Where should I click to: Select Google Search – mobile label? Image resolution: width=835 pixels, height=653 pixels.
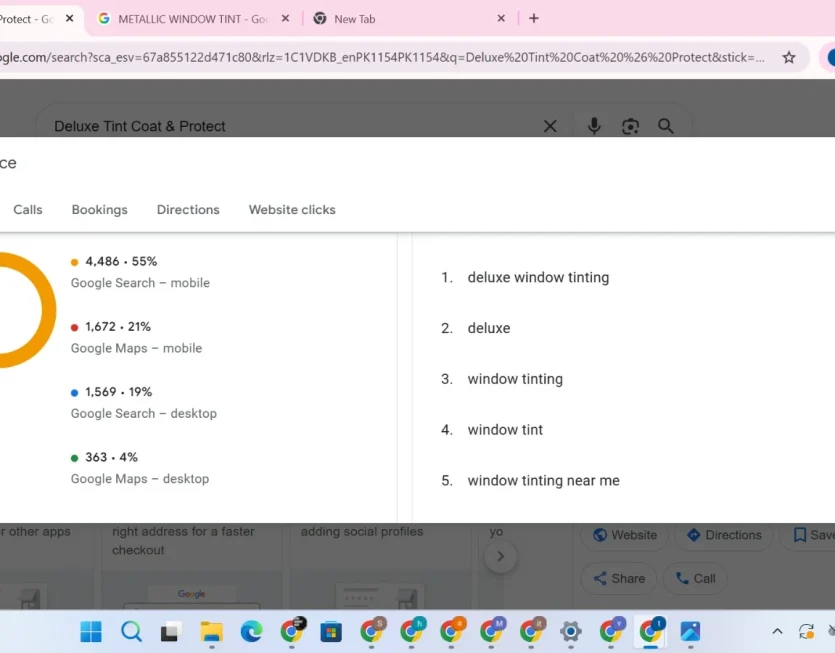click(140, 283)
